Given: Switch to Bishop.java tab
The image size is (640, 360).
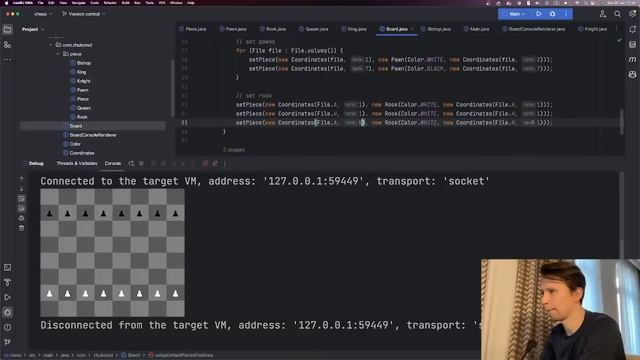Looking at the screenshot, I should pos(436,29).
